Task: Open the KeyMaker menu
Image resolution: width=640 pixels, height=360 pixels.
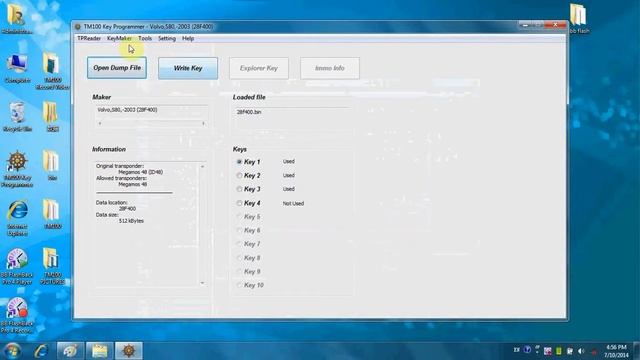Action: pos(119,38)
